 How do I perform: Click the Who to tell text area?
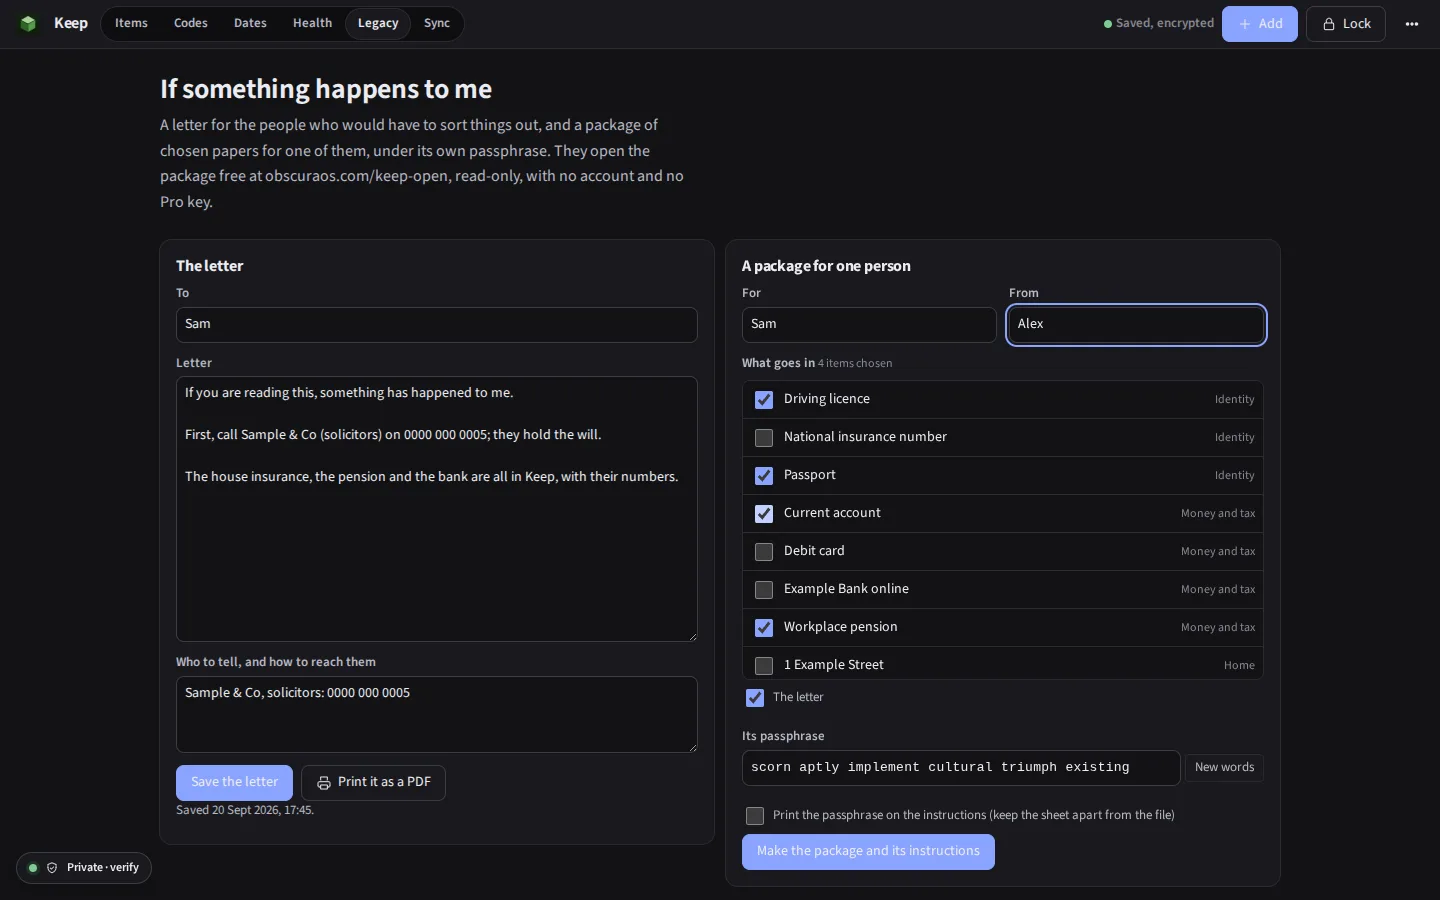tap(437, 714)
